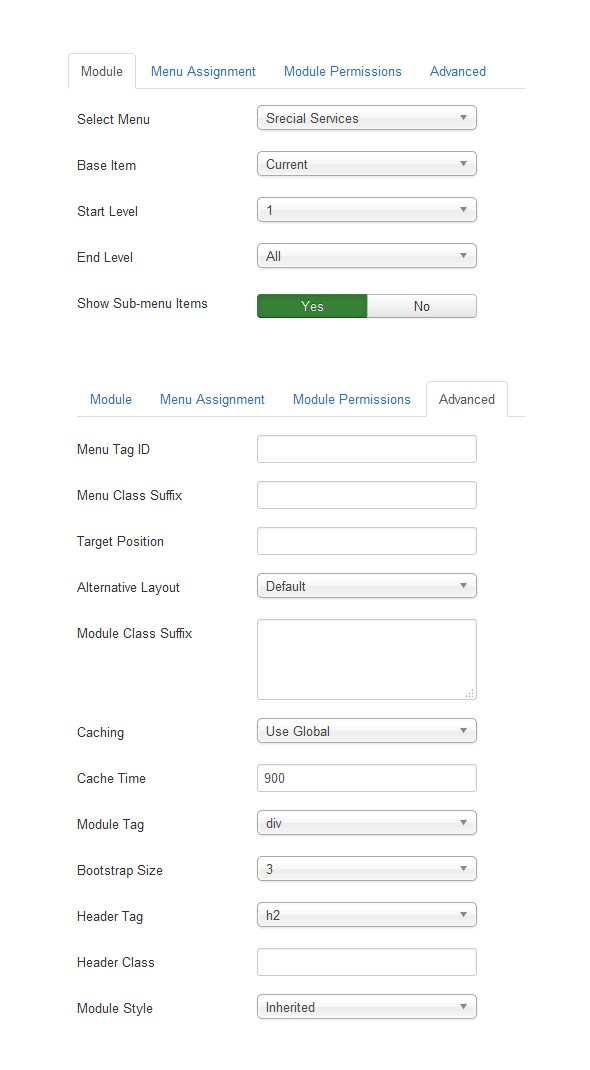This screenshot has width=590, height=1070.
Task: Open the Alternative Layout dropdown
Action: click(366, 586)
